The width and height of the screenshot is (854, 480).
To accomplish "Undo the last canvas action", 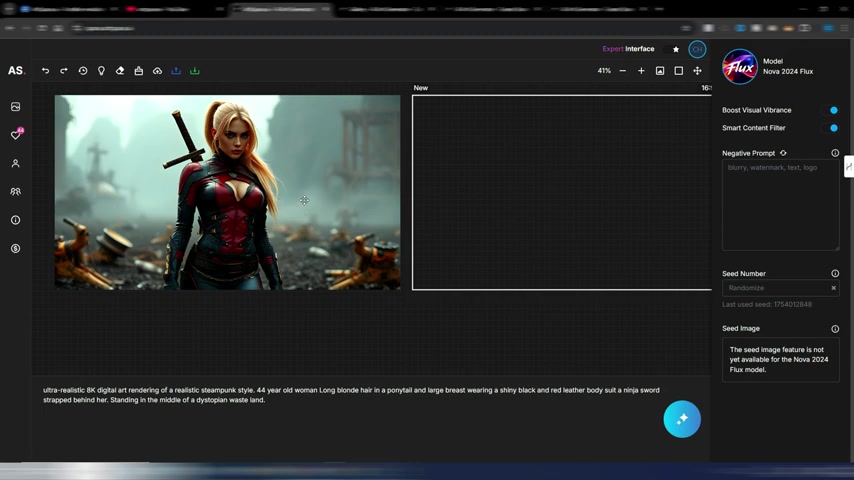I will 45,71.
